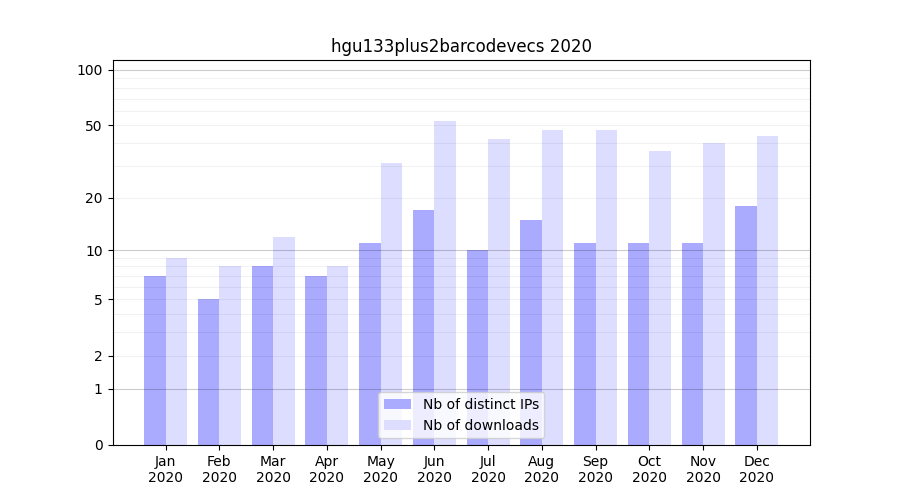
Task: Select the Apr 2020 distinct IPs bar
Action: (316, 360)
